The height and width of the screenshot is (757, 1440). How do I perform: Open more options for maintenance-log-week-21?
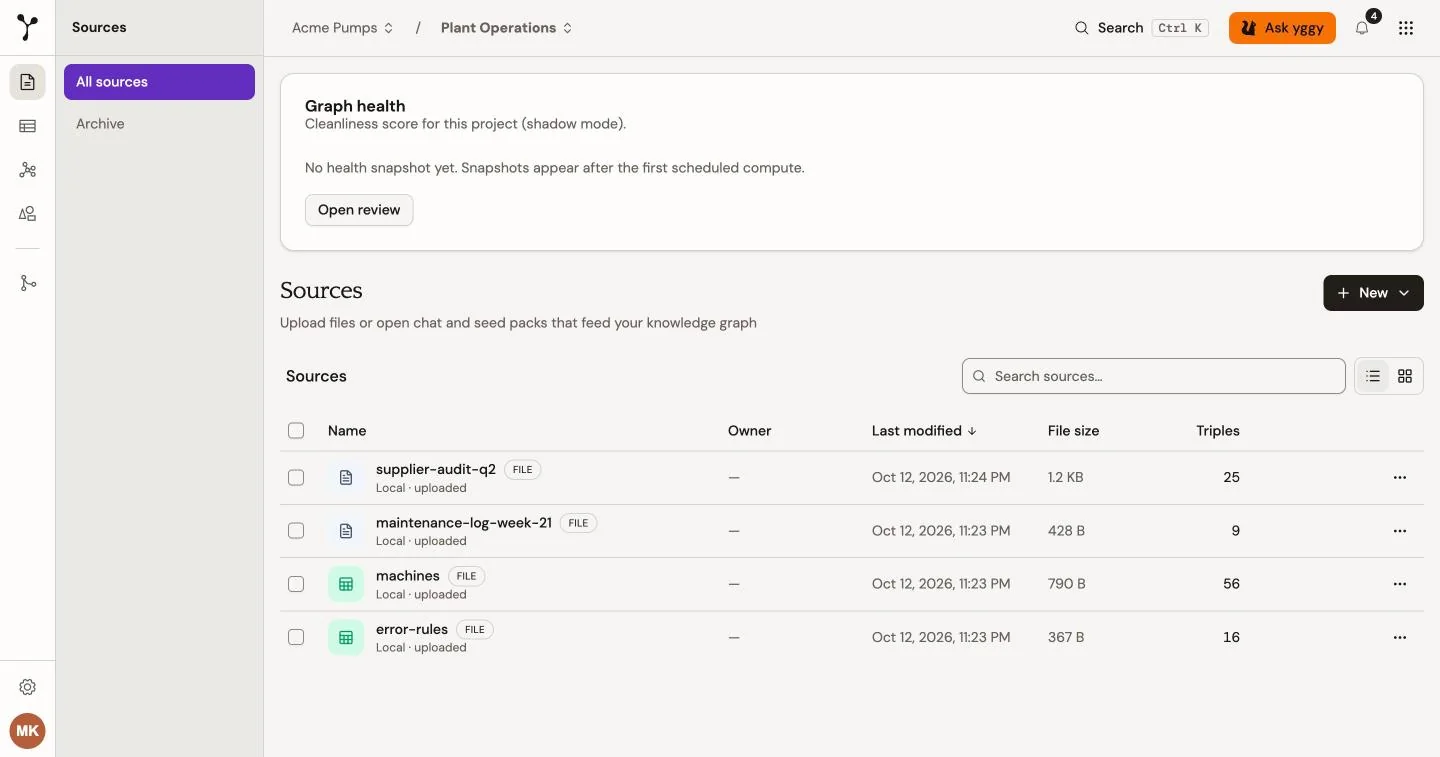click(x=1400, y=531)
